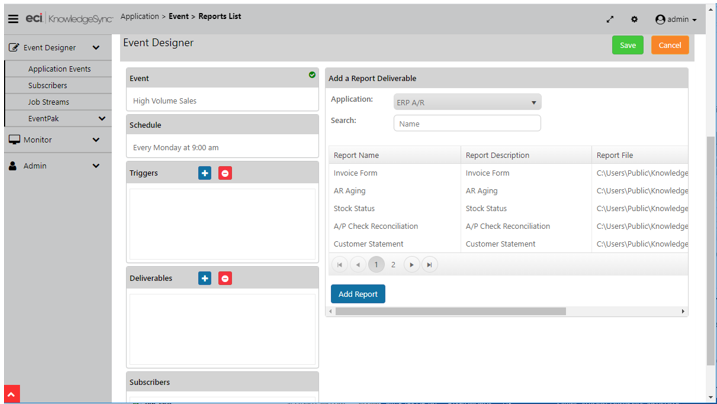717x404 pixels.
Task: Select EventPak sidebar item
Action: [x=43, y=118]
